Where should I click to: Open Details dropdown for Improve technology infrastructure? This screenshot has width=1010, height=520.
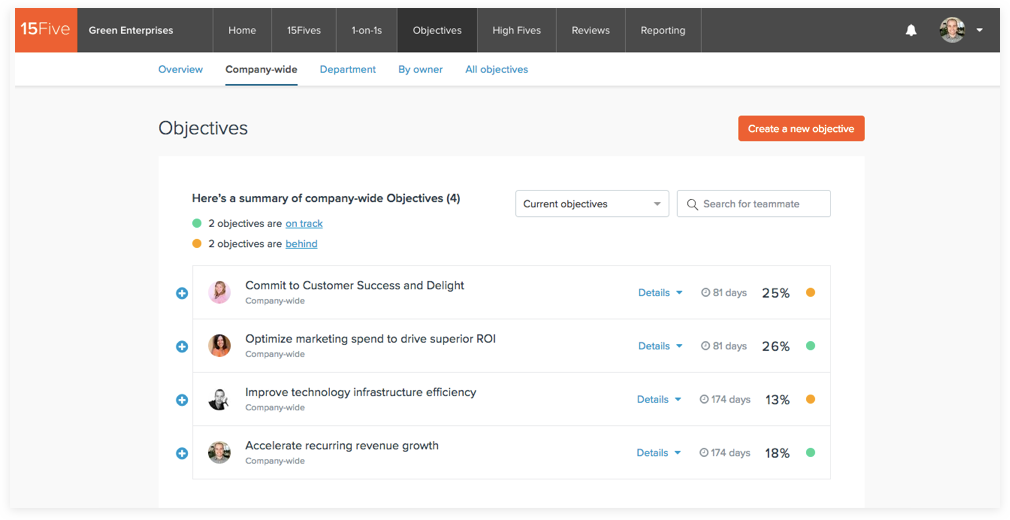[659, 399]
